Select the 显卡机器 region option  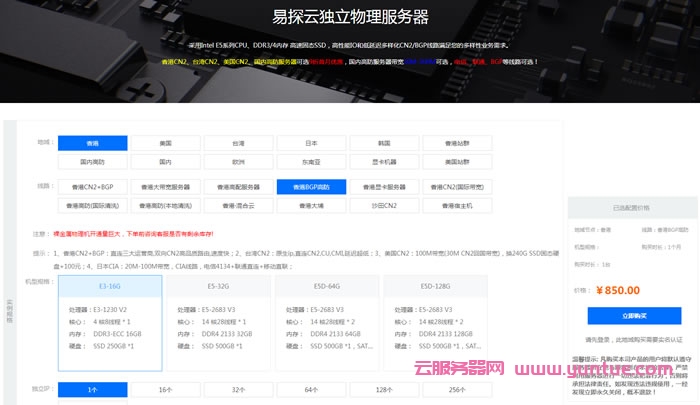pyautogui.click(x=384, y=161)
